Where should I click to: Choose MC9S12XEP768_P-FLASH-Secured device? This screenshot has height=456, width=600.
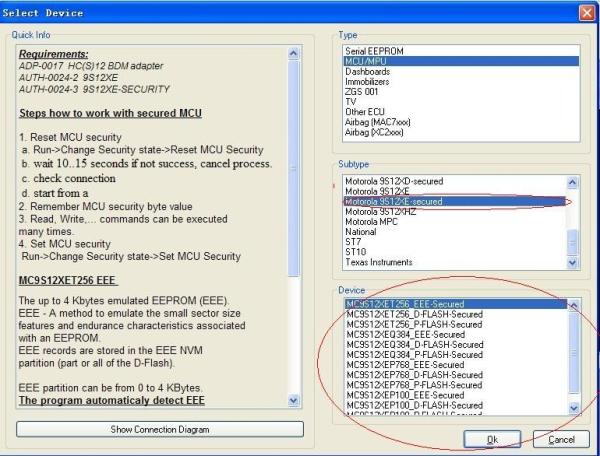455,385
